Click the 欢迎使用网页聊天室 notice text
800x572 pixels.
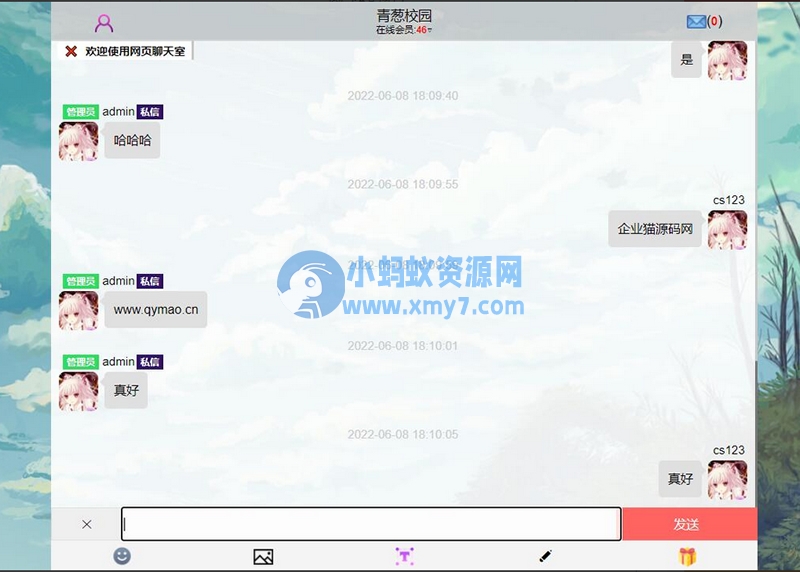pyautogui.click(x=135, y=51)
